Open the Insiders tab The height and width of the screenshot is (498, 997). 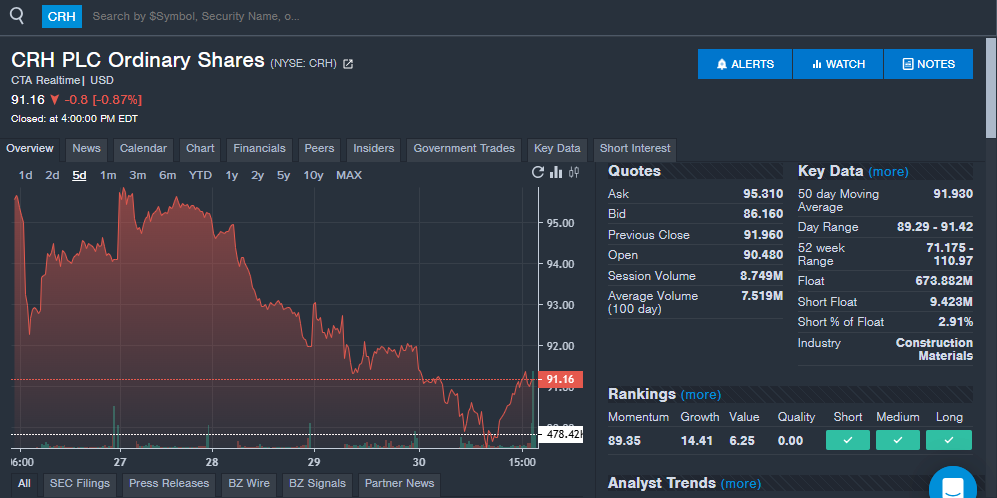pos(374,149)
